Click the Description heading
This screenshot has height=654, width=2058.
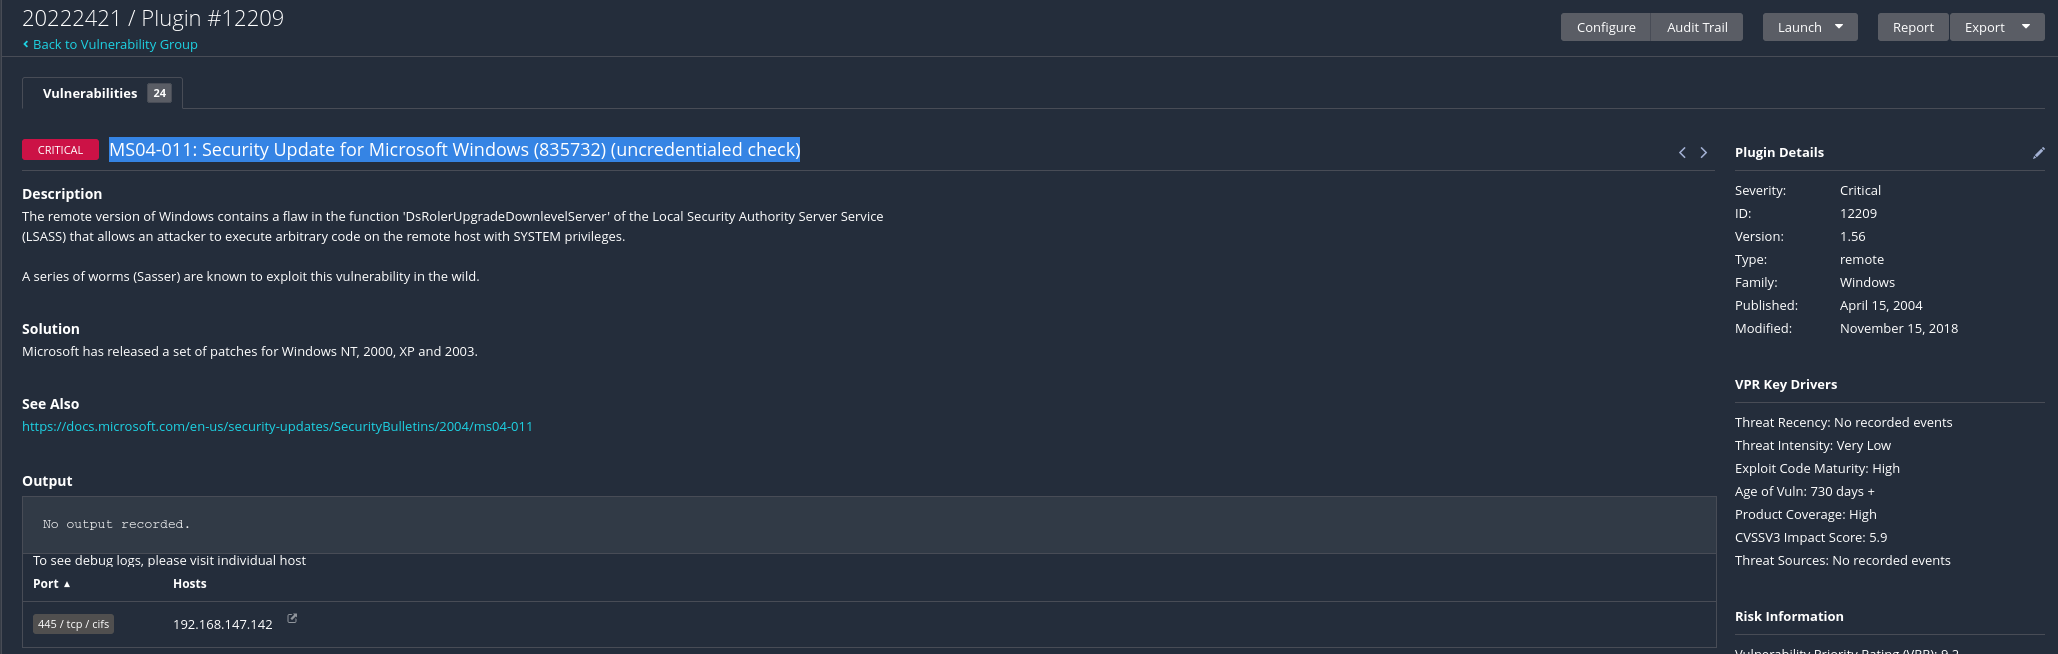point(62,193)
